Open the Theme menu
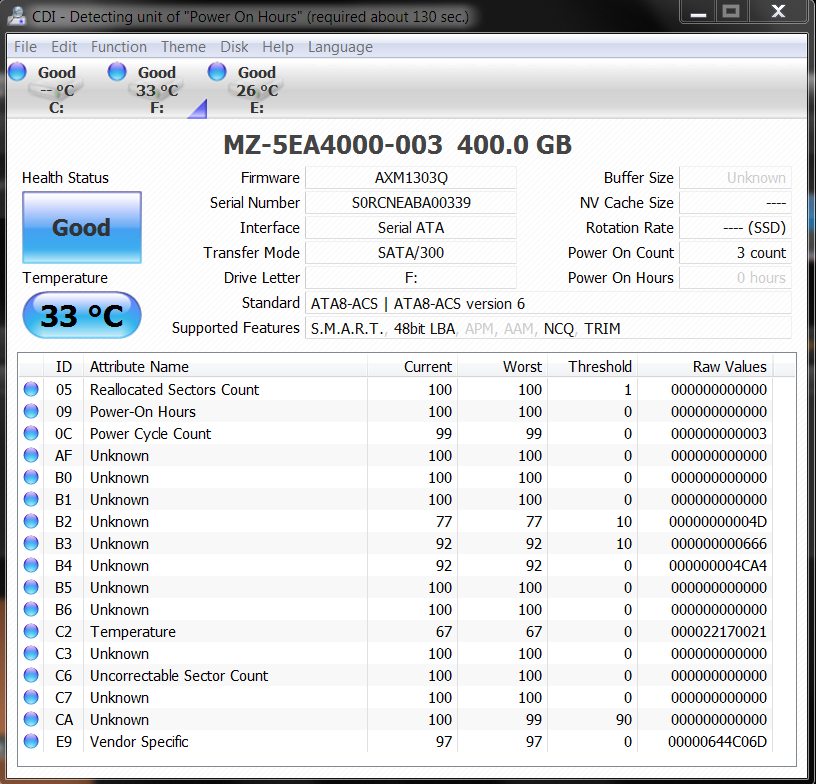The height and width of the screenshot is (784, 816). click(x=183, y=47)
